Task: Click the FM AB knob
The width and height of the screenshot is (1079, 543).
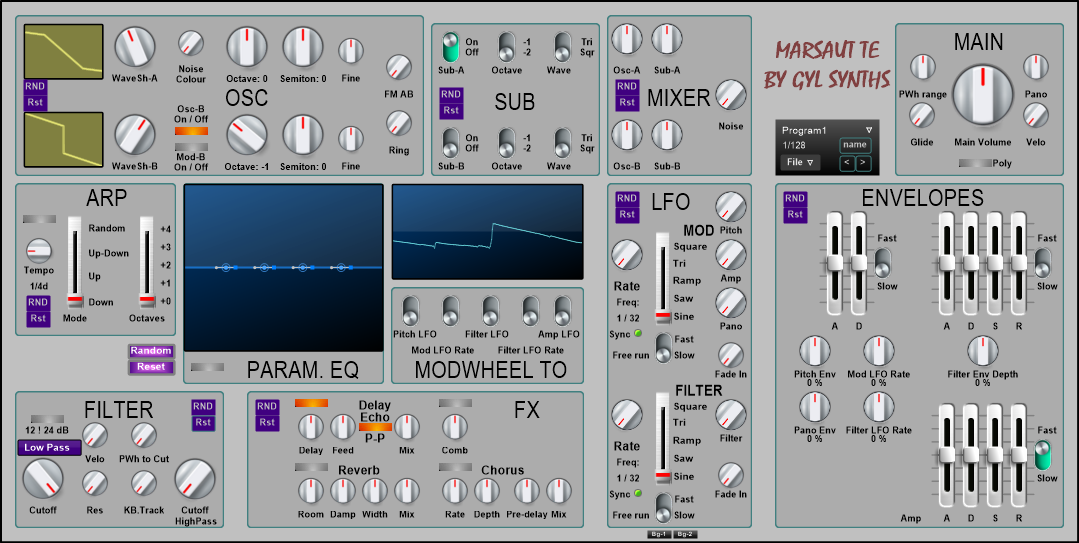Action: [x=399, y=67]
